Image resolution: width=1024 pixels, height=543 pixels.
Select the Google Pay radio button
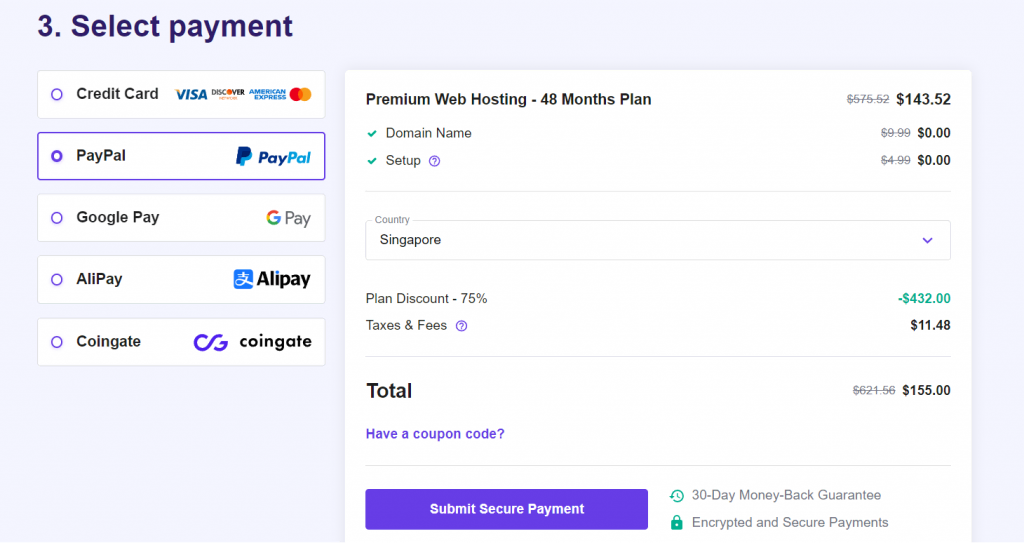pyautogui.click(x=56, y=218)
